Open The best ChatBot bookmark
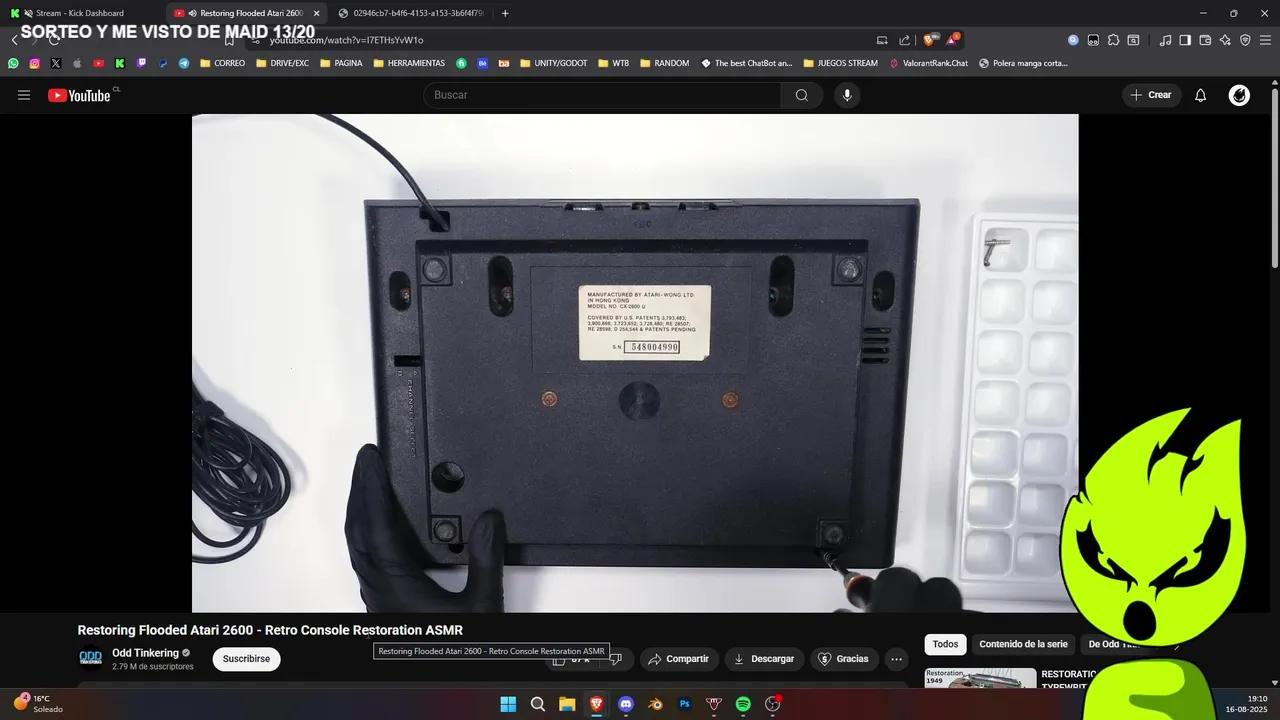Image resolution: width=1280 pixels, height=720 pixels. (746, 63)
